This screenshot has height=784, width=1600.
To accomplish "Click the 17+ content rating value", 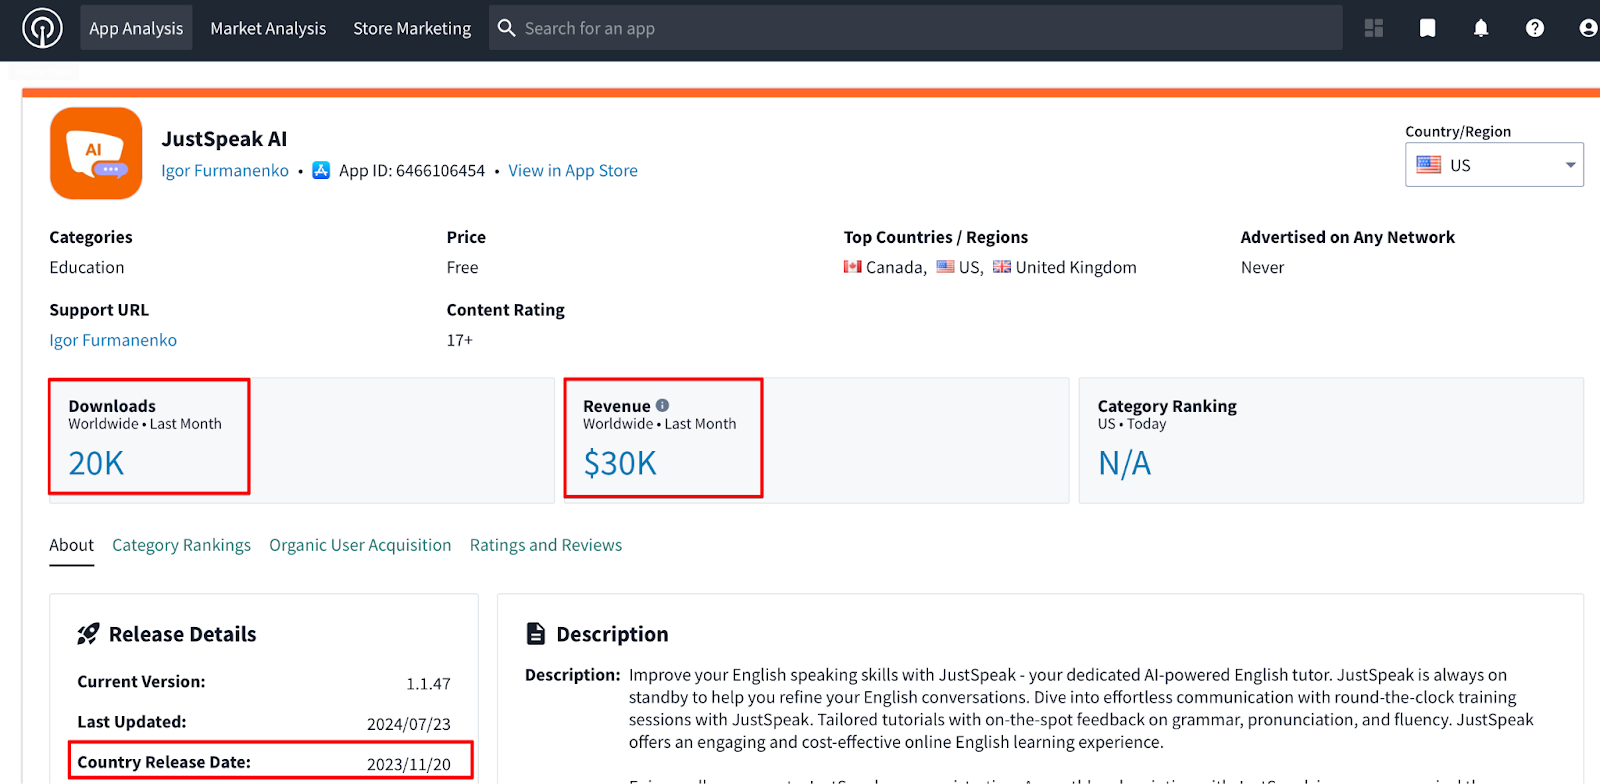I will (459, 340).
